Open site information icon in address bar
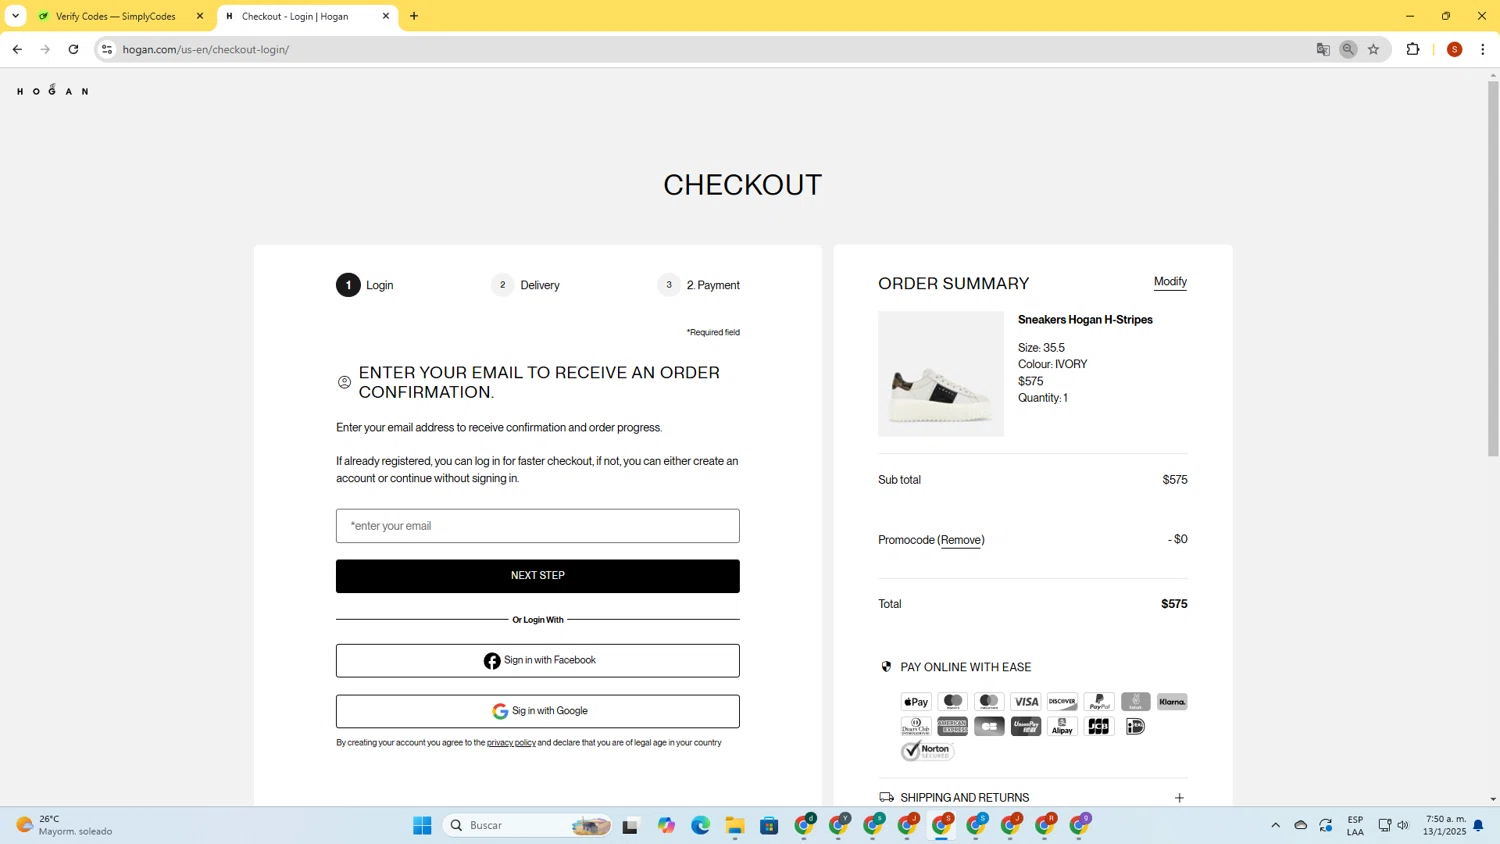1500x844 pixels. tap(107, 49)
